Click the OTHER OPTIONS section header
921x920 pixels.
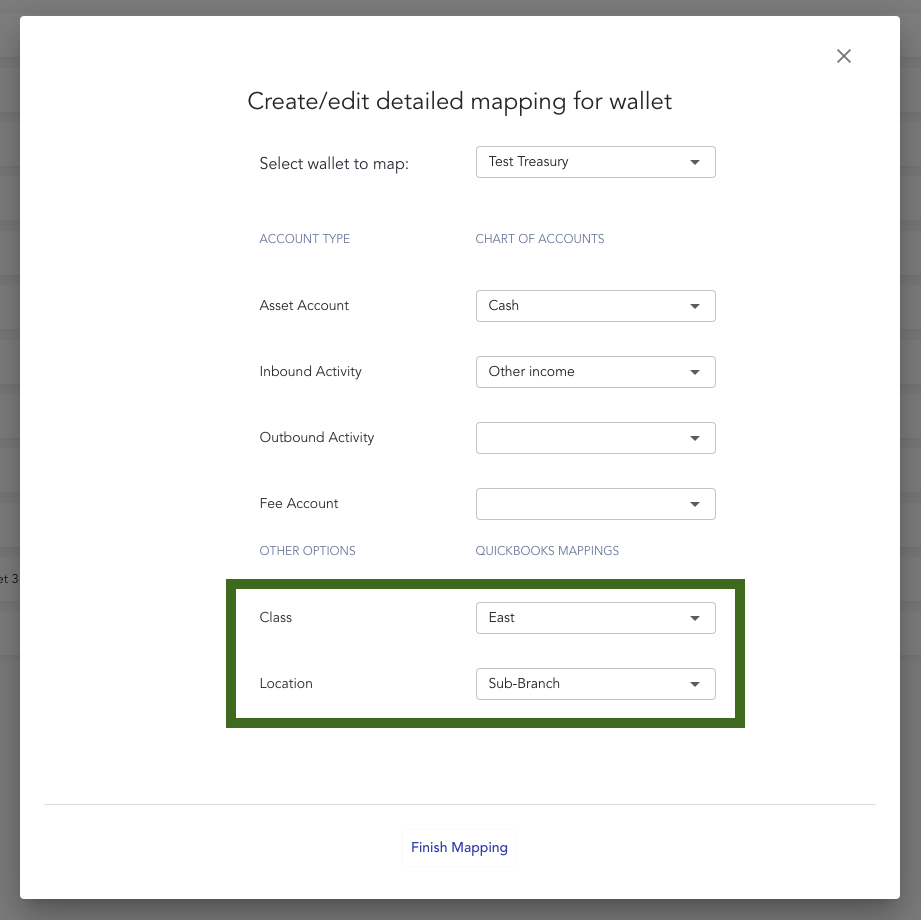tap(307, 551)
